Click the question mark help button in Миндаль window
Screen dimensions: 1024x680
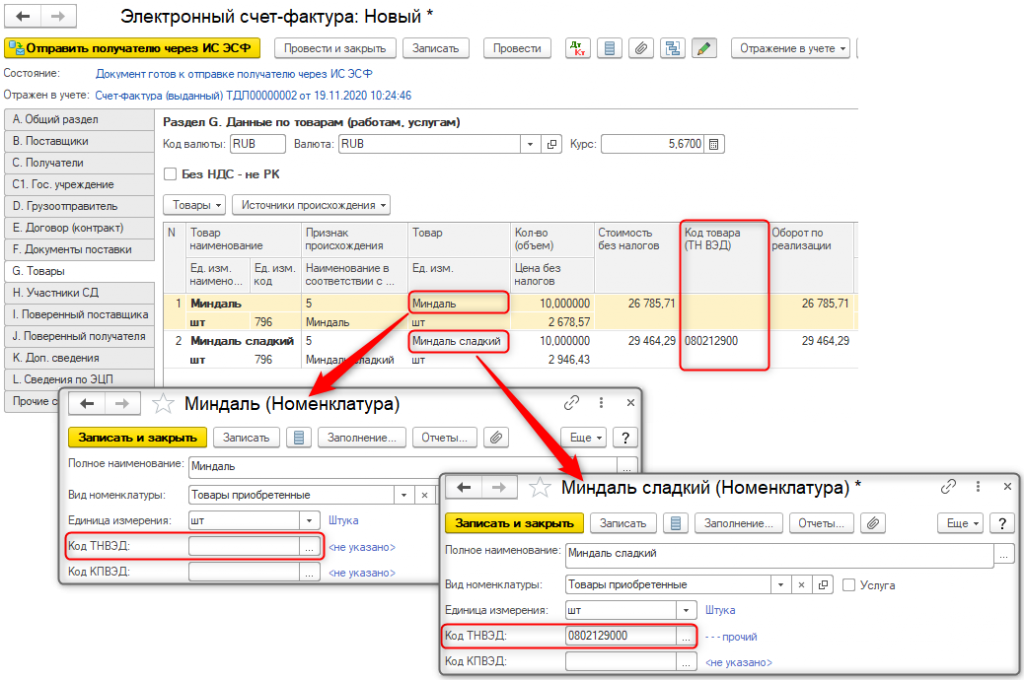point(624,437)
